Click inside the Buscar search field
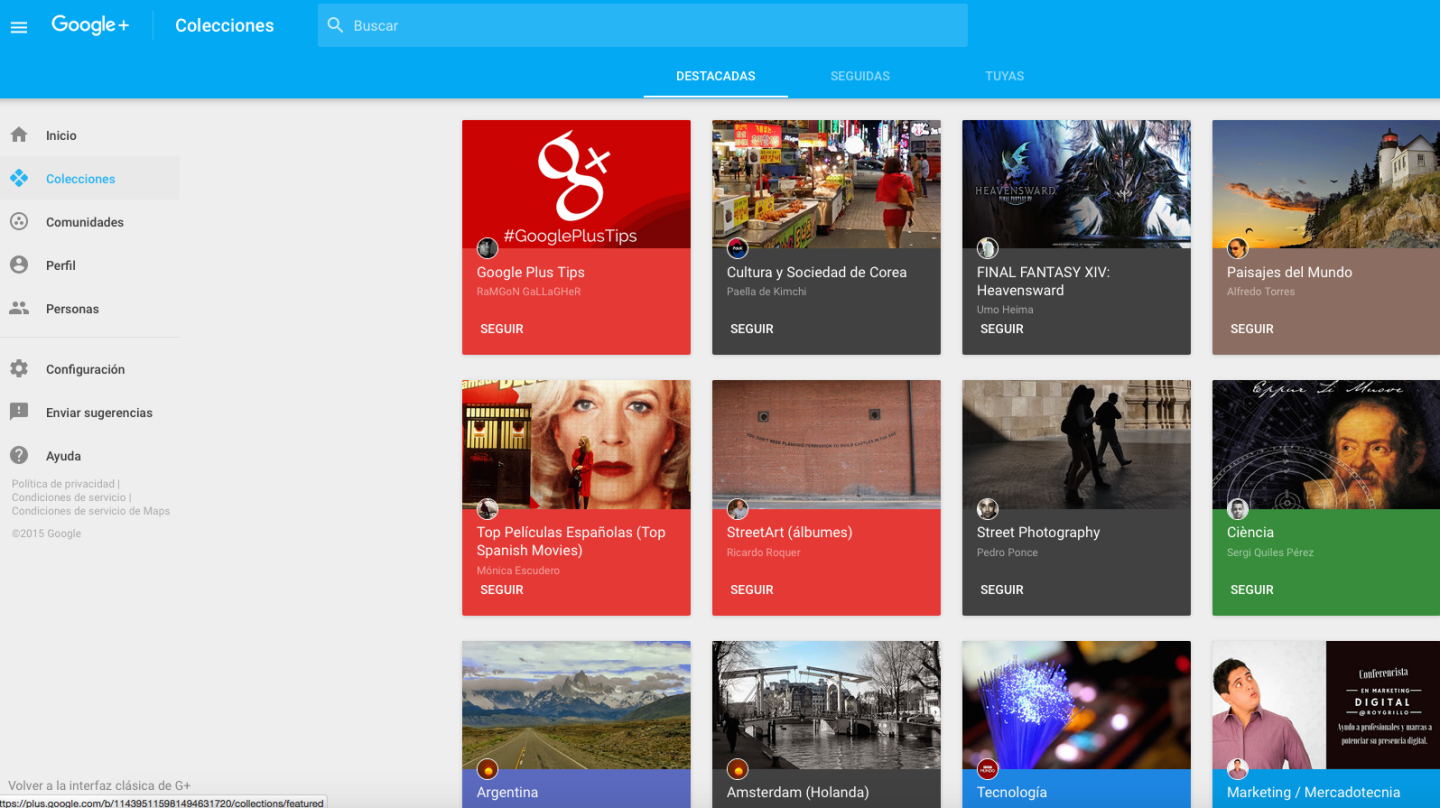Screen dimensions: 1440x808 tap(643, 25)
